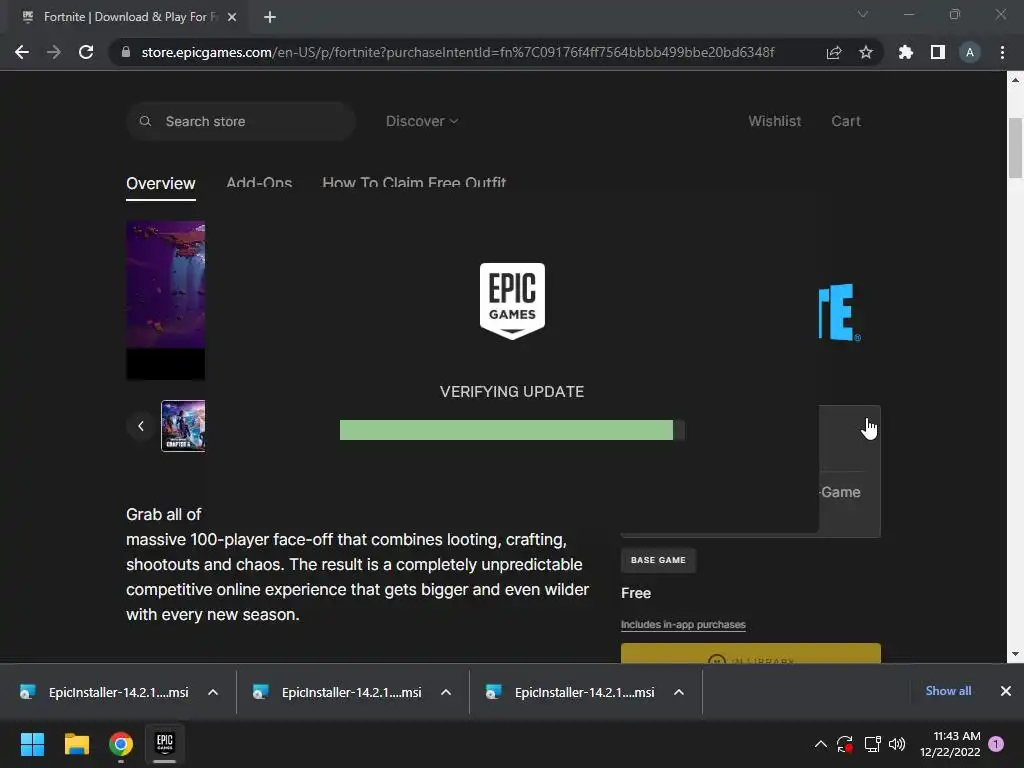Expand the Discover dropdown
The height and width of the screenshot is (768, 1024).
[422, 121]
